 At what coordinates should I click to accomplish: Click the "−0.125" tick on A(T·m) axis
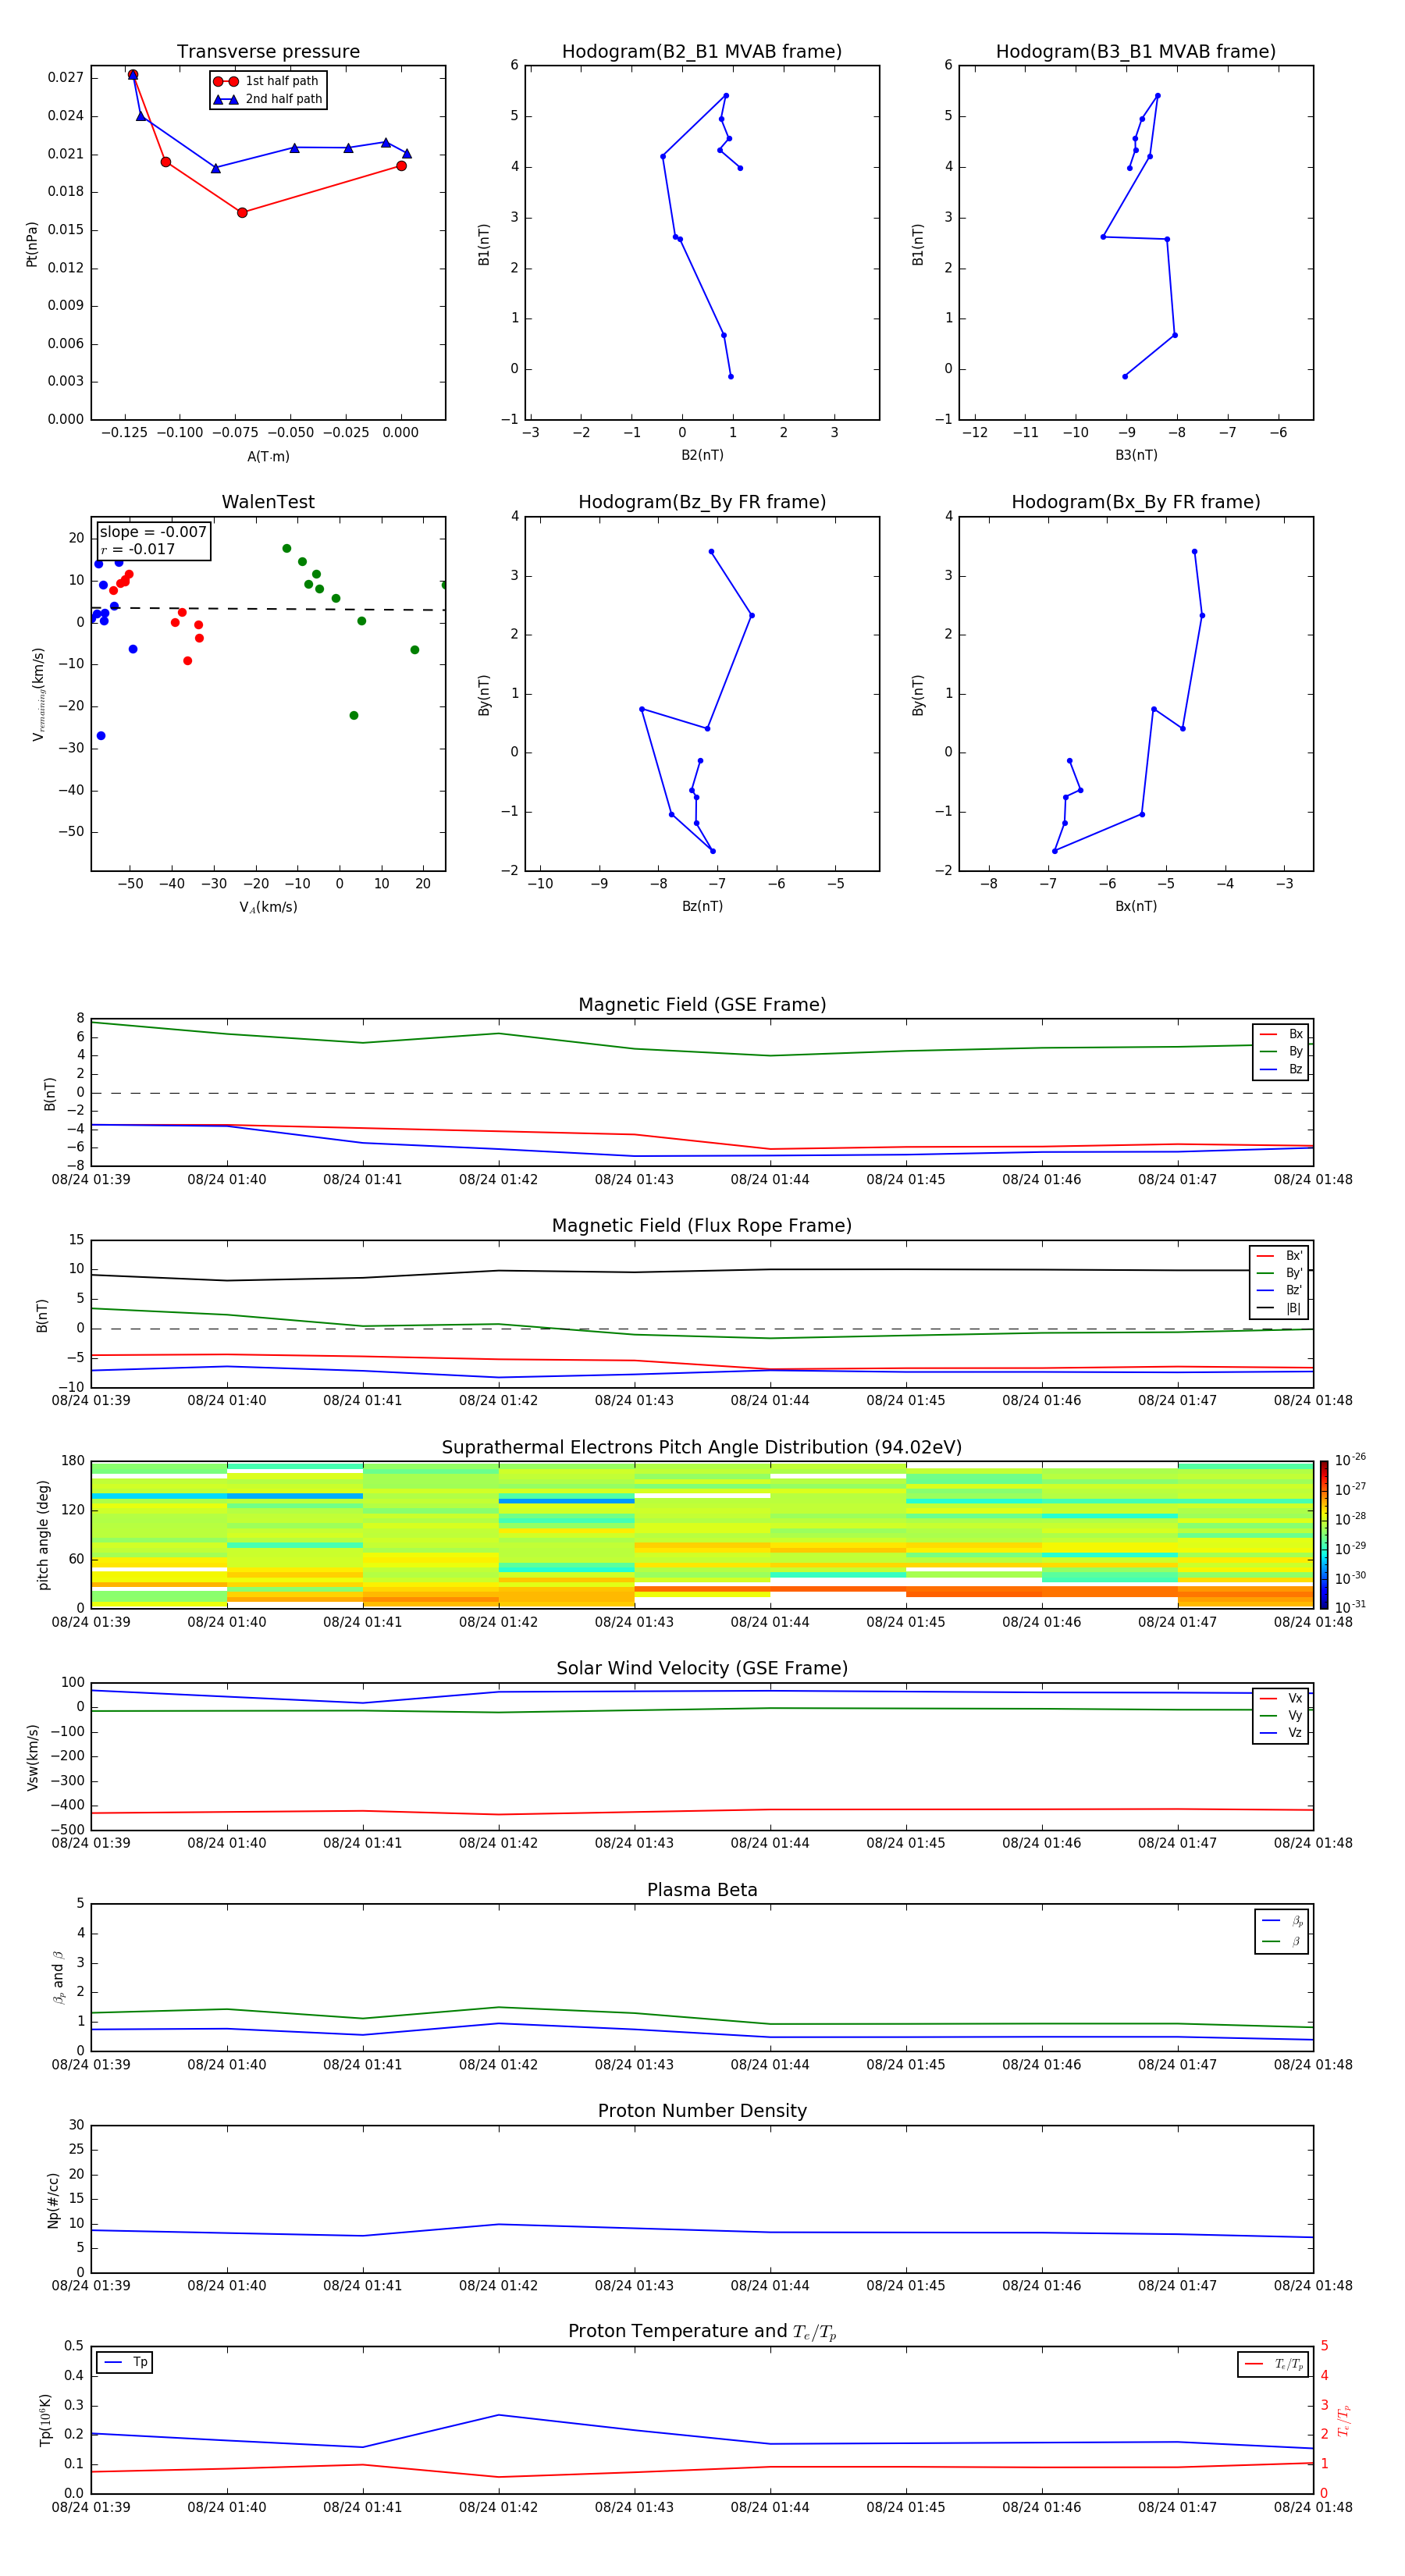124,433
